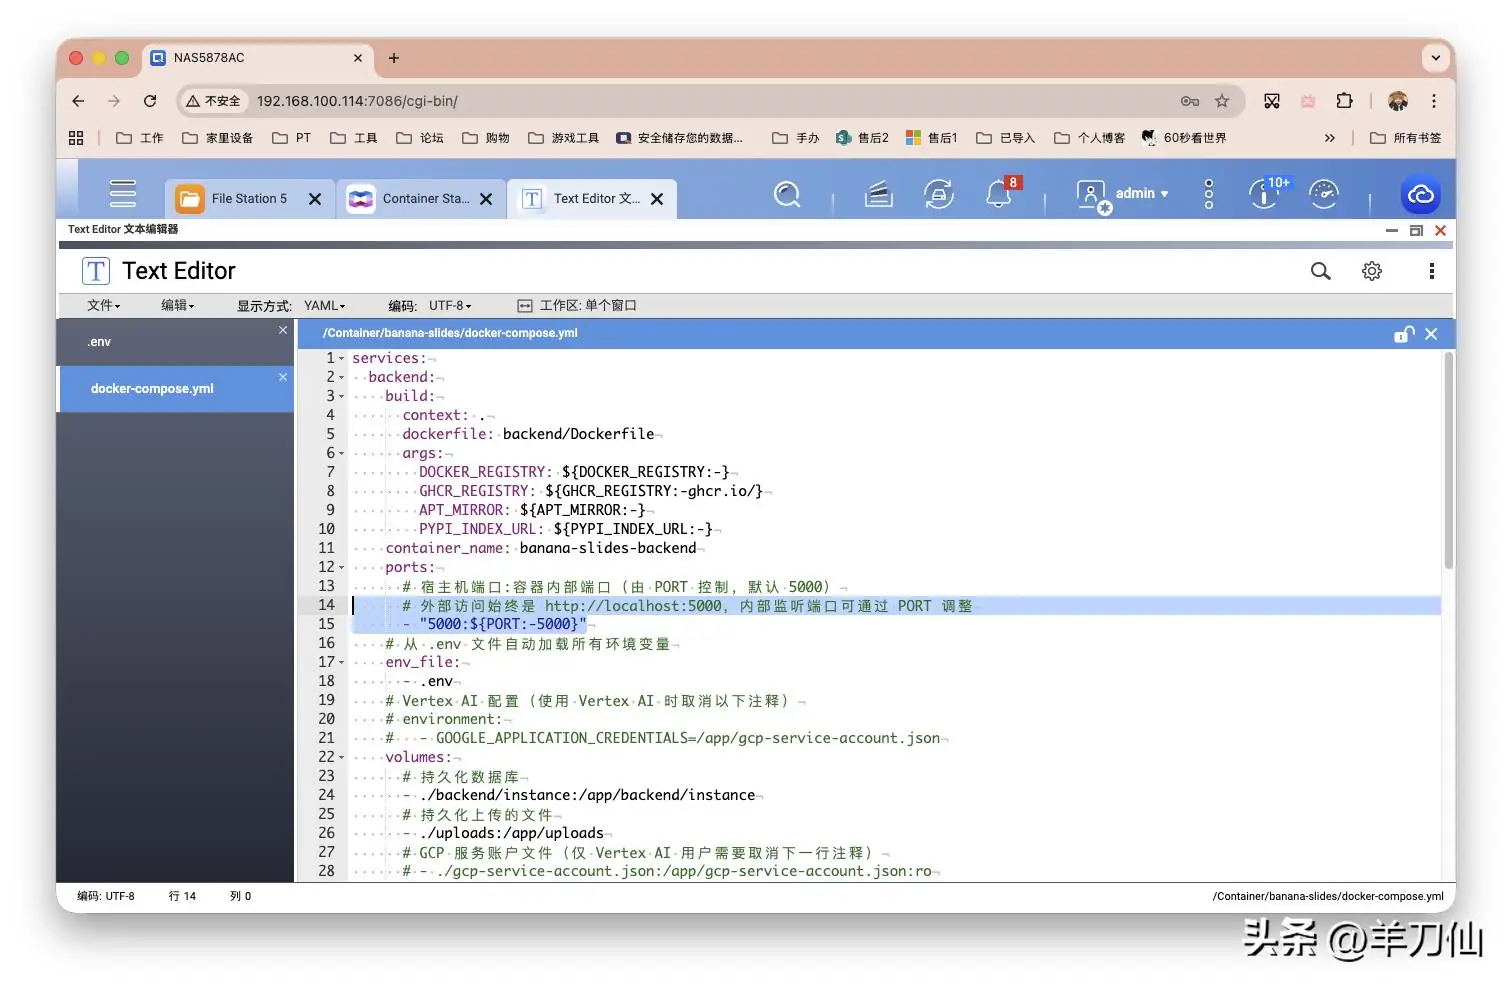Open the bookmarks apps grid icon

pyautogui.click(x=76, y=138)
